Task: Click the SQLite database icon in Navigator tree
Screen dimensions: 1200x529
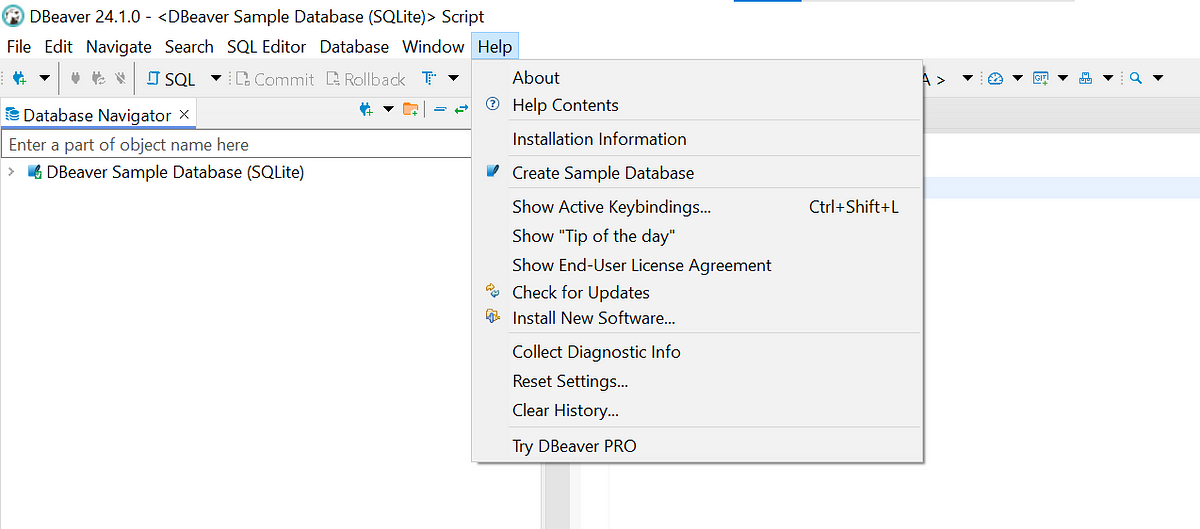Action: coord(34,172)
